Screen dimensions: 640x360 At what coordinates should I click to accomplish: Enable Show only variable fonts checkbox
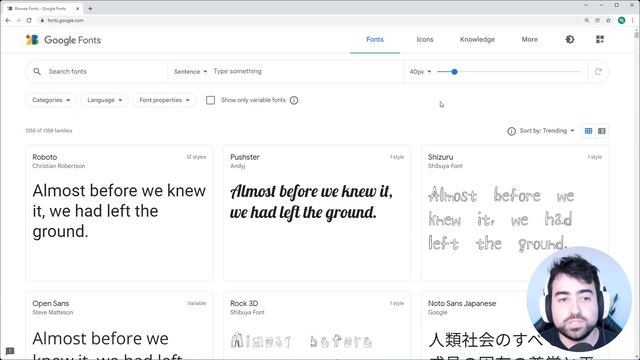tap(210, 100)
